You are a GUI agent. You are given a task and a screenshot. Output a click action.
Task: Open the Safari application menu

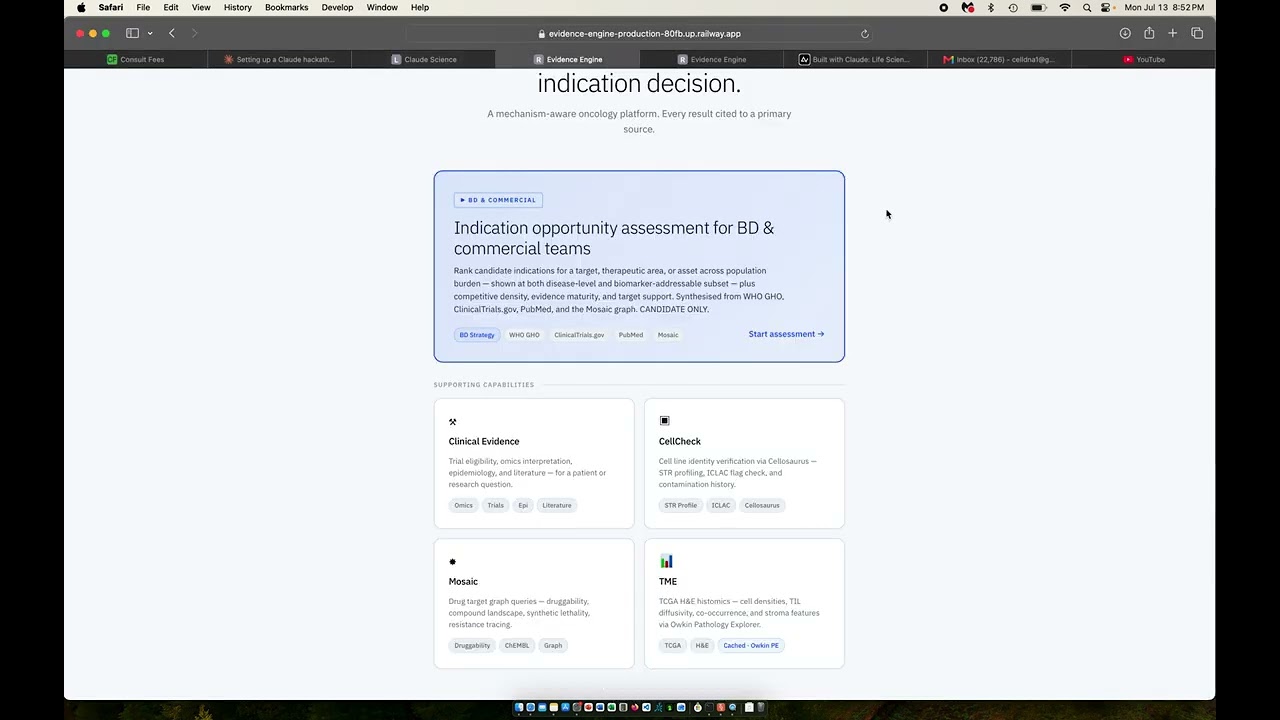click(111, 8)
